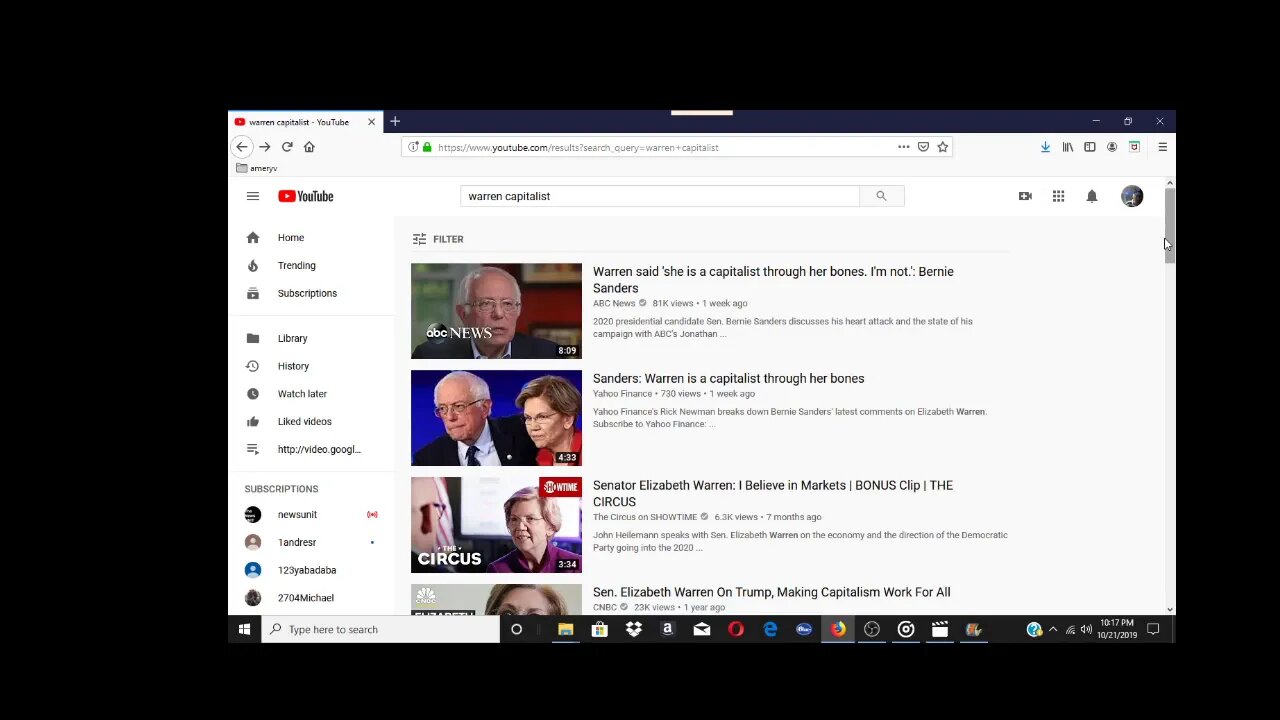Toggle the YouTube guide hamburger menu
This screenshot has width=1280, height=720.
tap(253, 196)
